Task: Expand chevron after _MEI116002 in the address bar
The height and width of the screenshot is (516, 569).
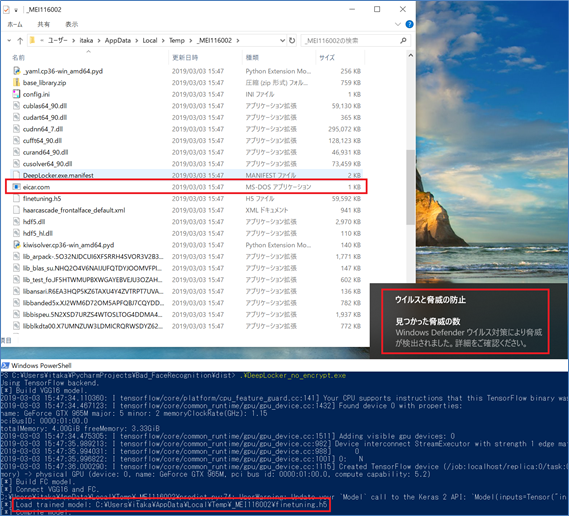Action: coord(238,41)
